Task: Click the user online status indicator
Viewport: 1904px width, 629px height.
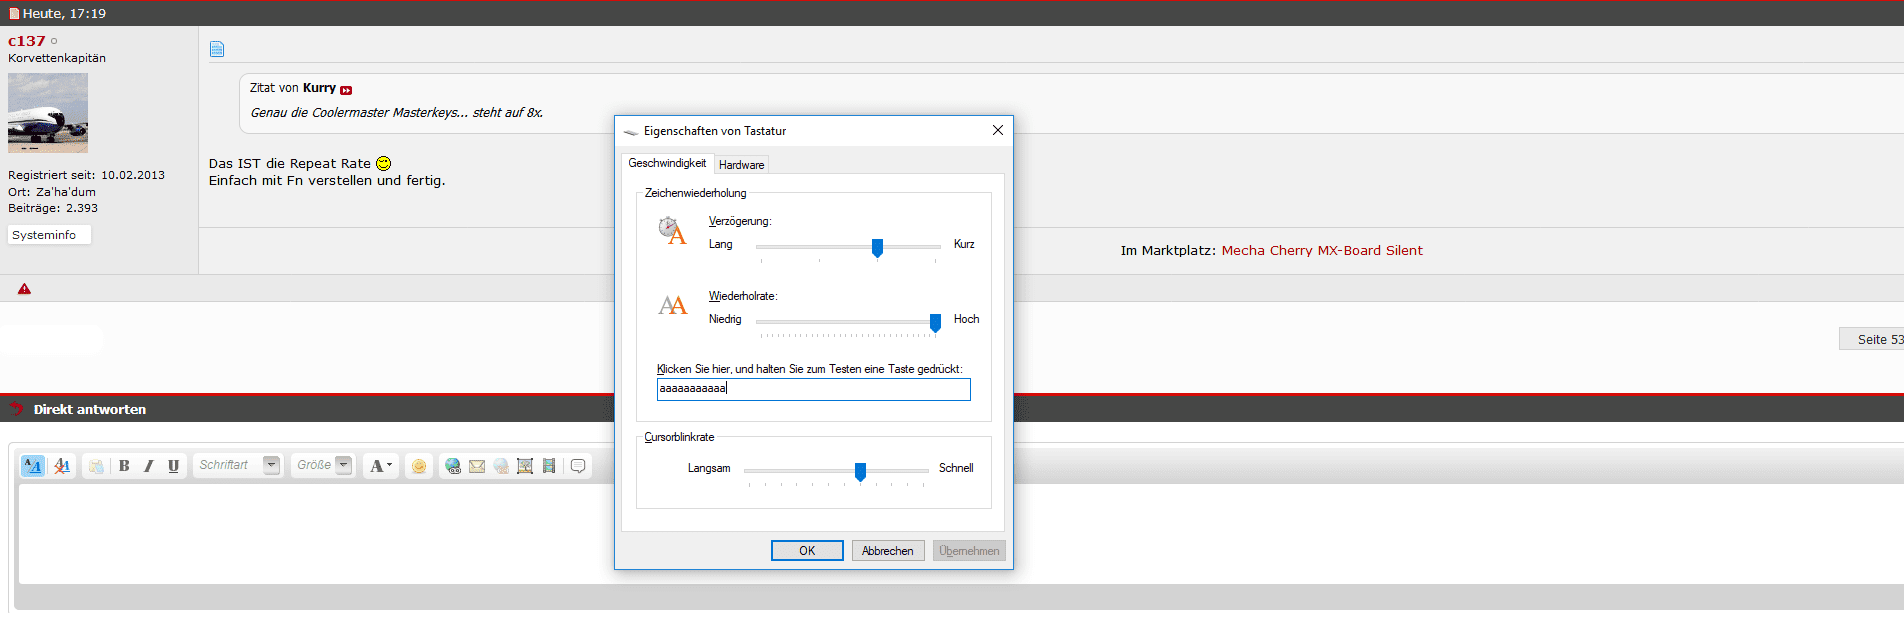Action: coord(54,41)
